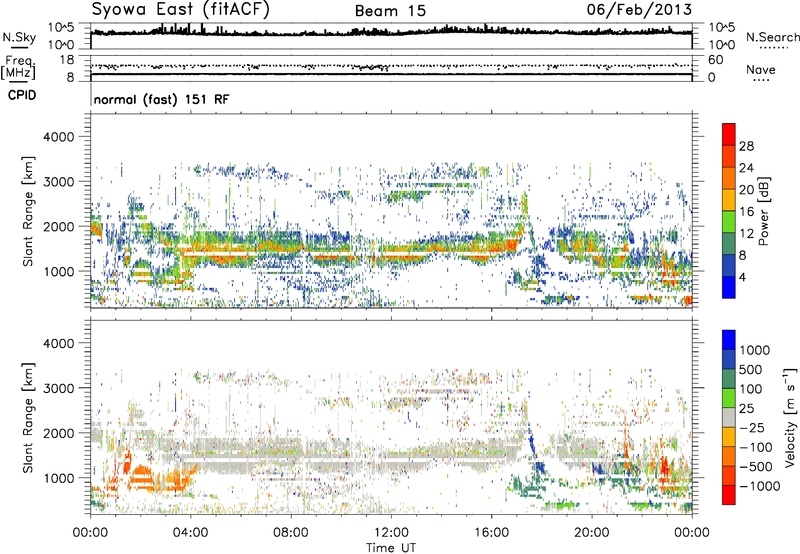The width and height of the screenshot is (800, 554).
Task: Select the "28" power colorbar value
Action: click(x=746, y=146)
